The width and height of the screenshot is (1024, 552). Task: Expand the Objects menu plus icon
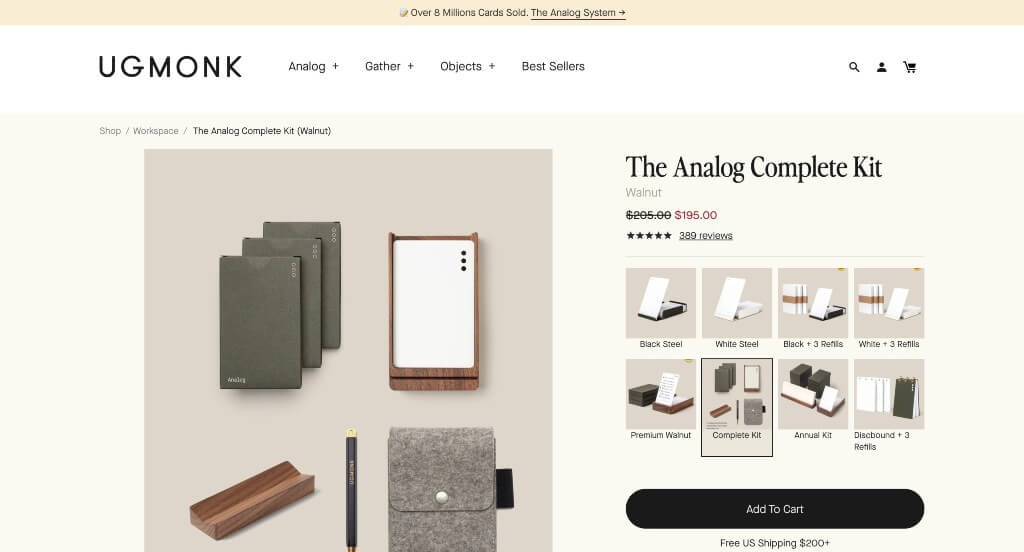point(492,66)
